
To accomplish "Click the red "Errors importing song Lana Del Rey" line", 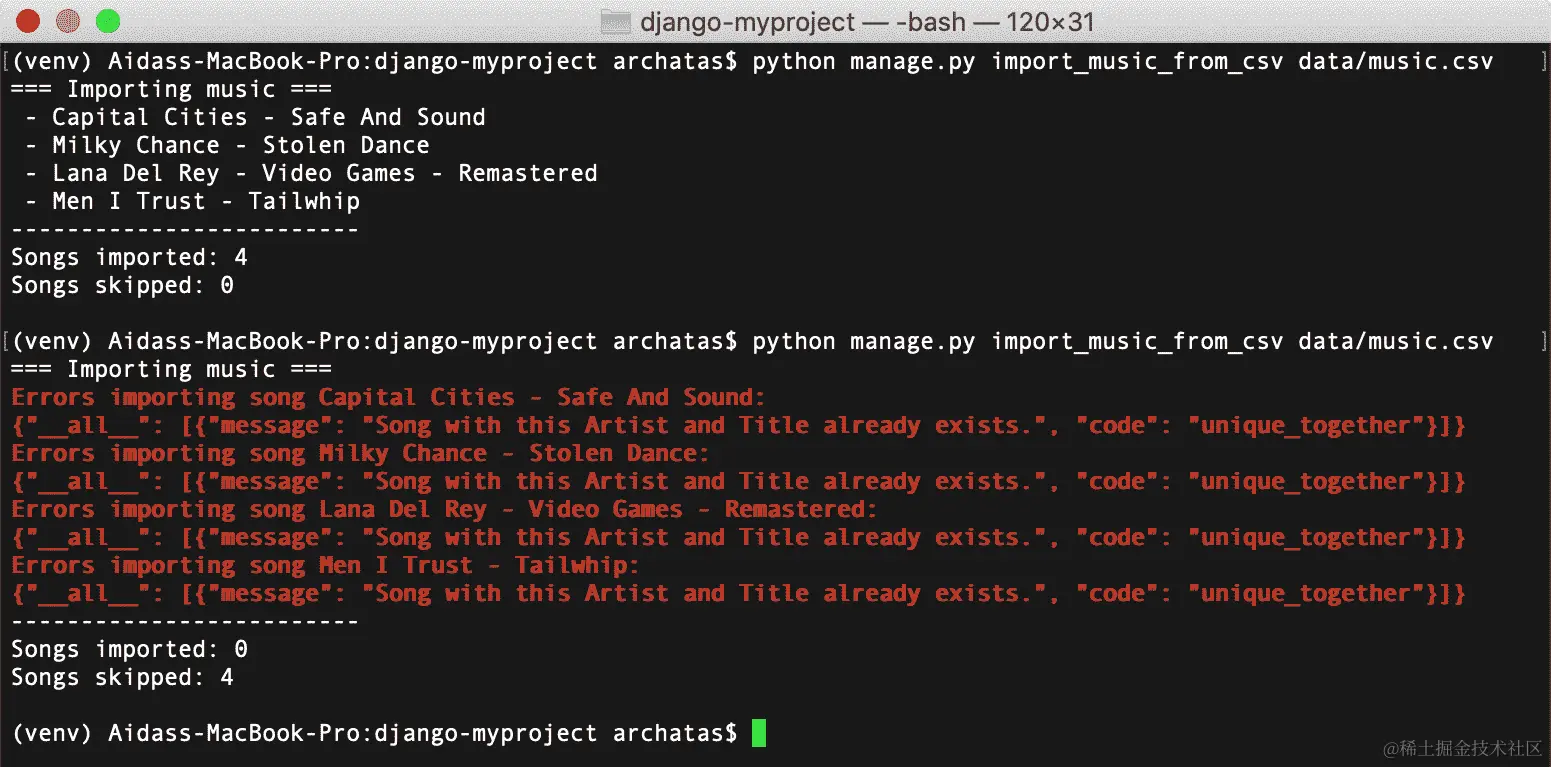I will pos(444,509).
